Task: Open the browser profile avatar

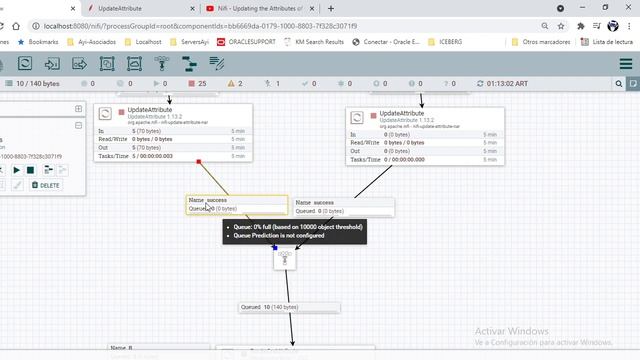Action: pos(613,26)
